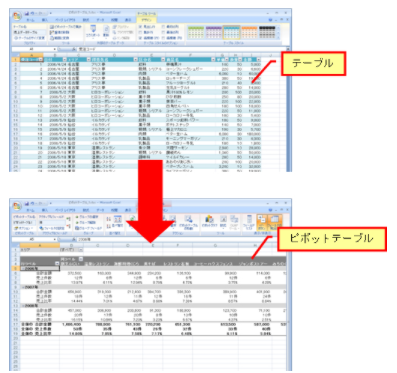Viewport: 397px width, 373px height.
Task: Click the ascending sort icon in bottom window
Action: (x=109, y=219)
